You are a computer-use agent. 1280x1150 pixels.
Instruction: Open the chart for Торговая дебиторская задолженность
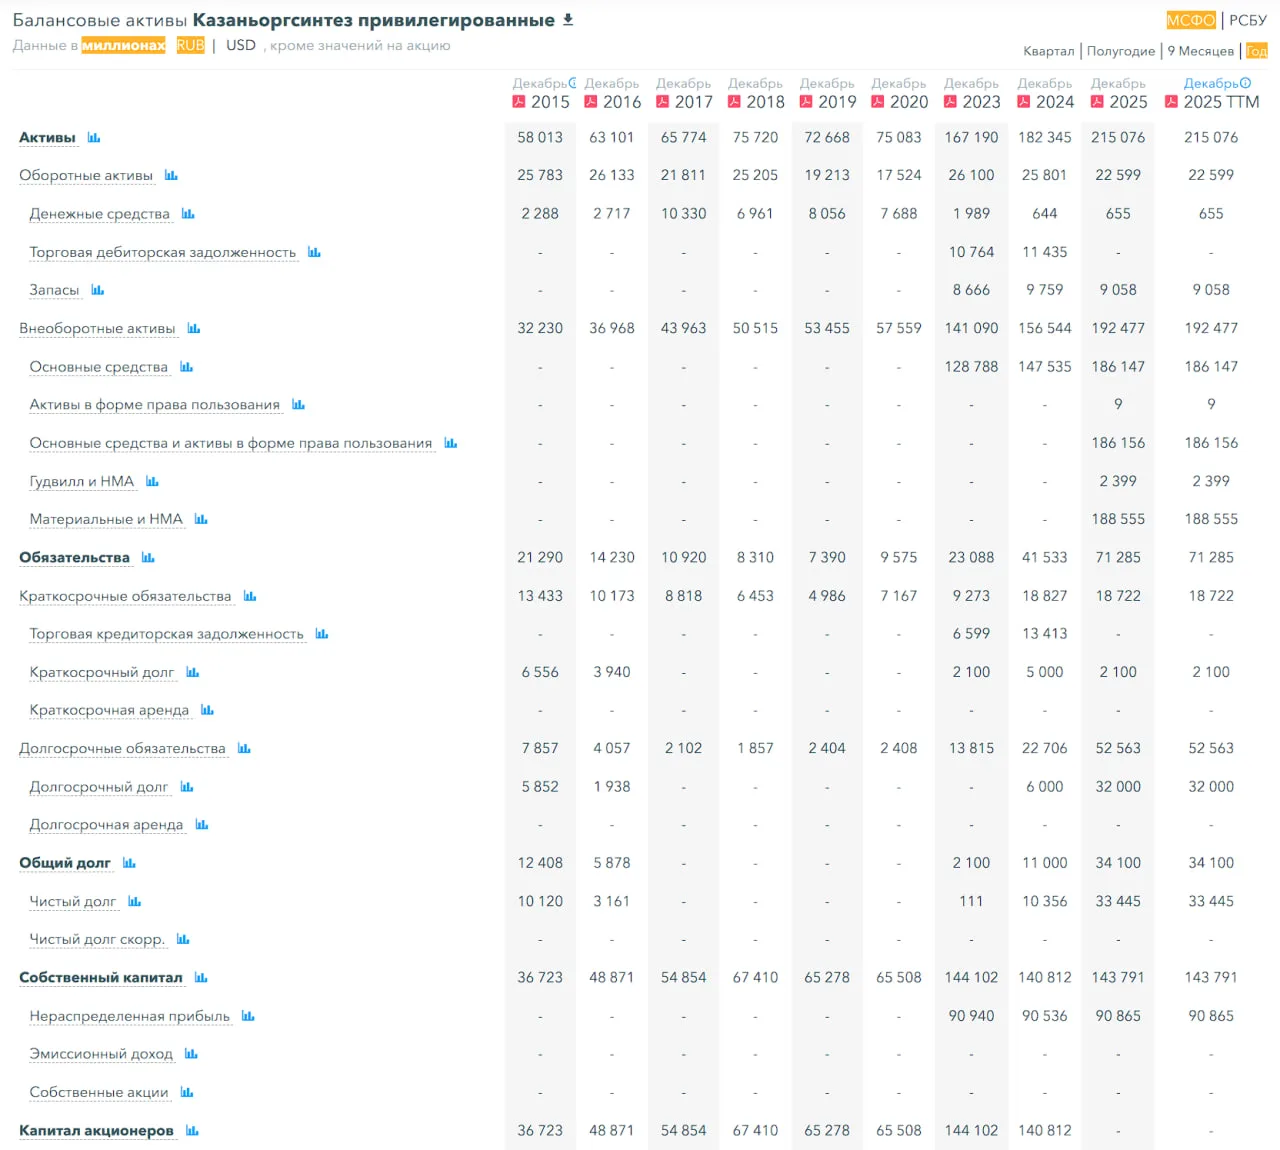[314, 252]
